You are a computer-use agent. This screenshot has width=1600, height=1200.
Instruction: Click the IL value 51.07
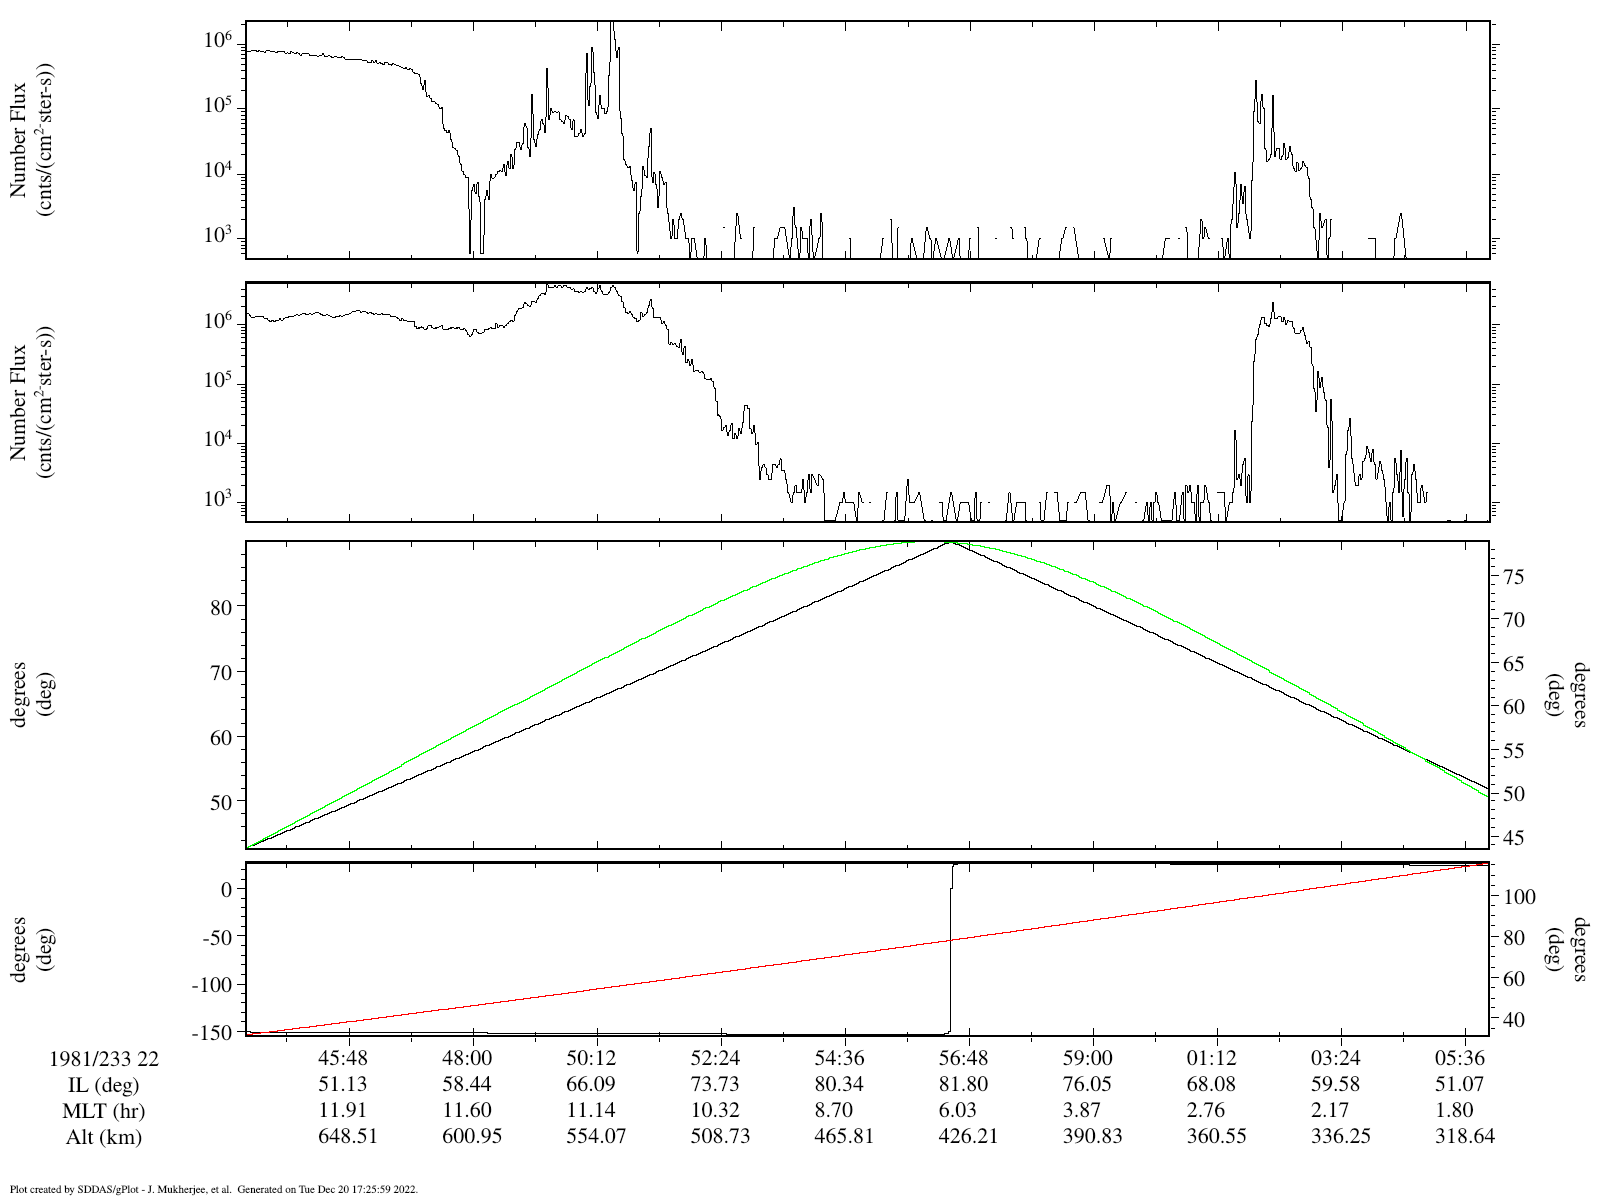(1459, 1084)
